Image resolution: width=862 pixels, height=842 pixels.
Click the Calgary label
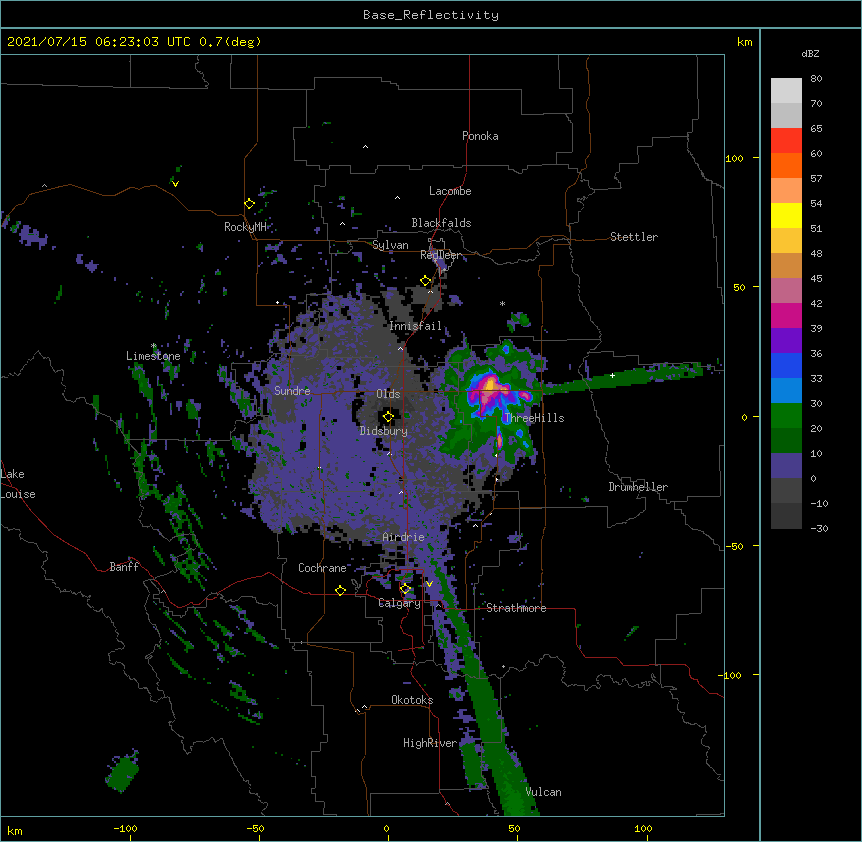click(x=399, y=603)
